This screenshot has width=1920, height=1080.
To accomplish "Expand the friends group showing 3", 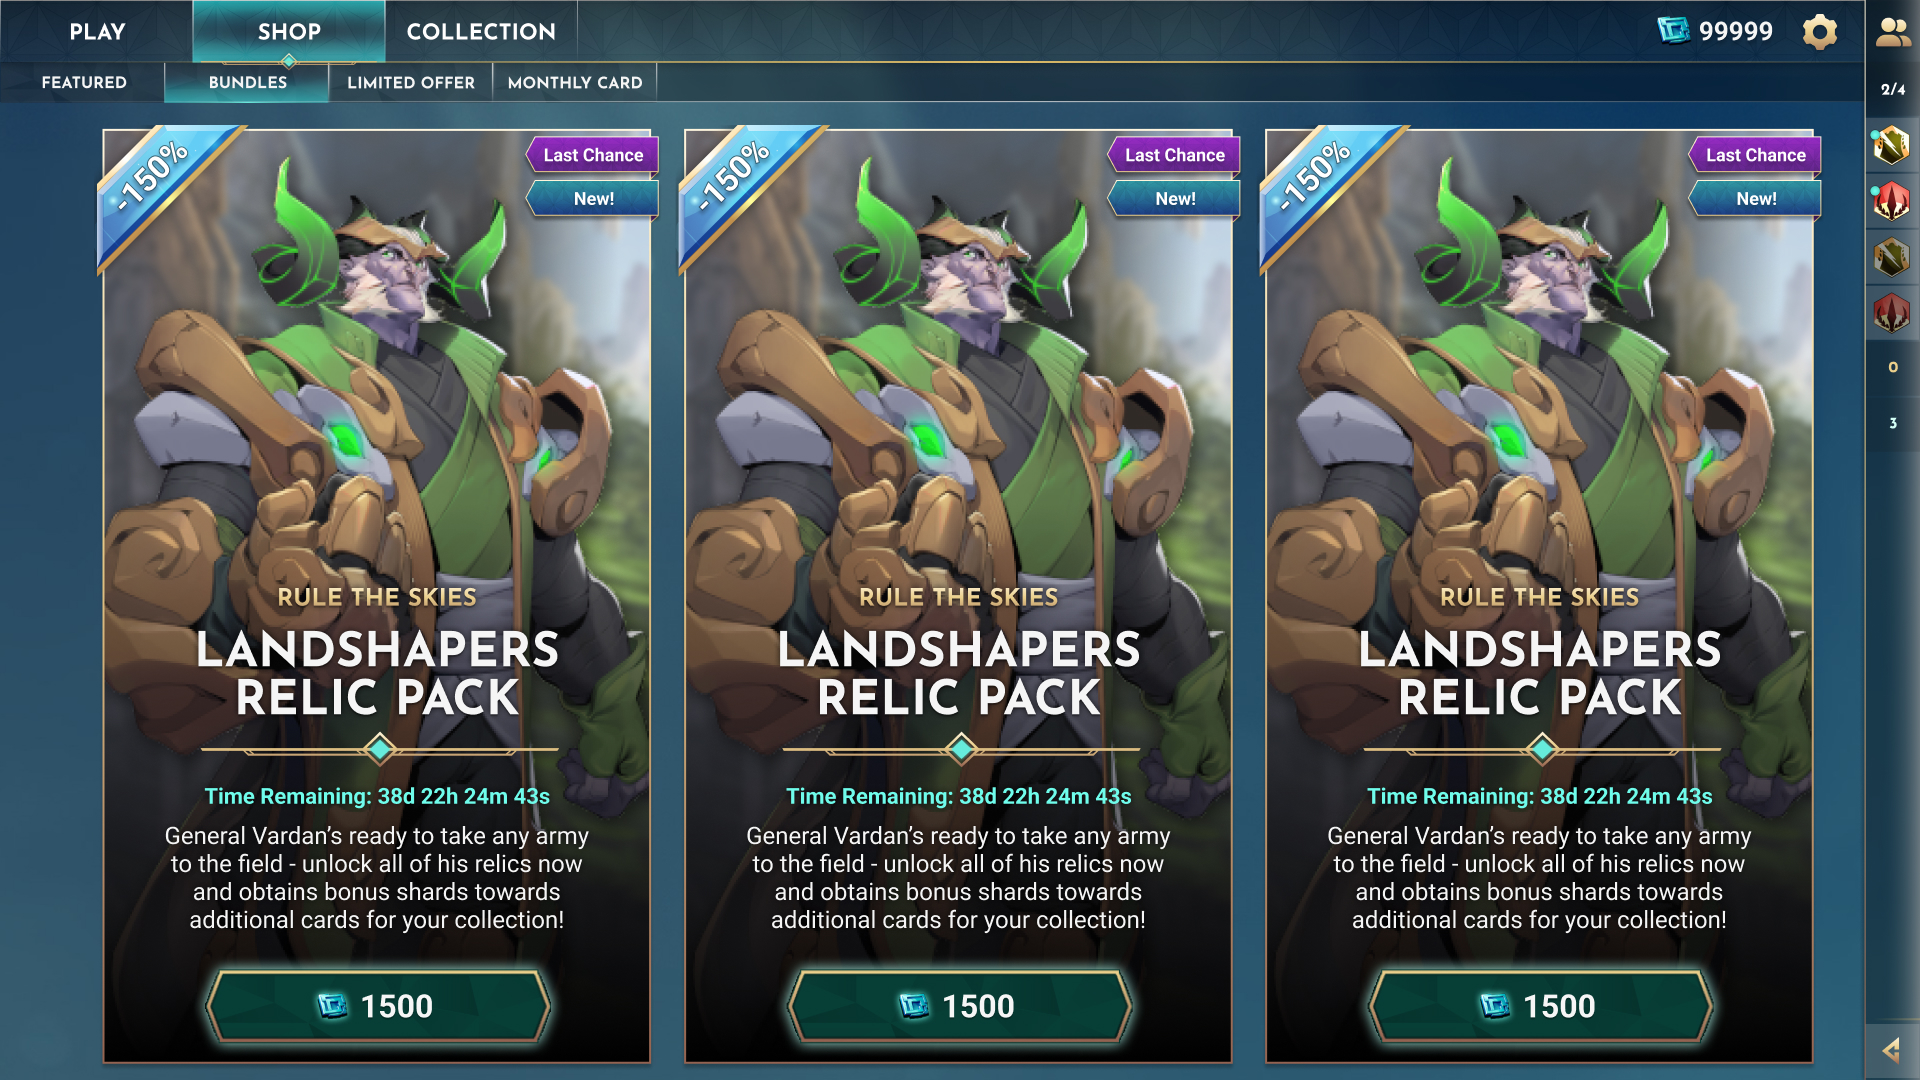I will (x=1892, y=423).
